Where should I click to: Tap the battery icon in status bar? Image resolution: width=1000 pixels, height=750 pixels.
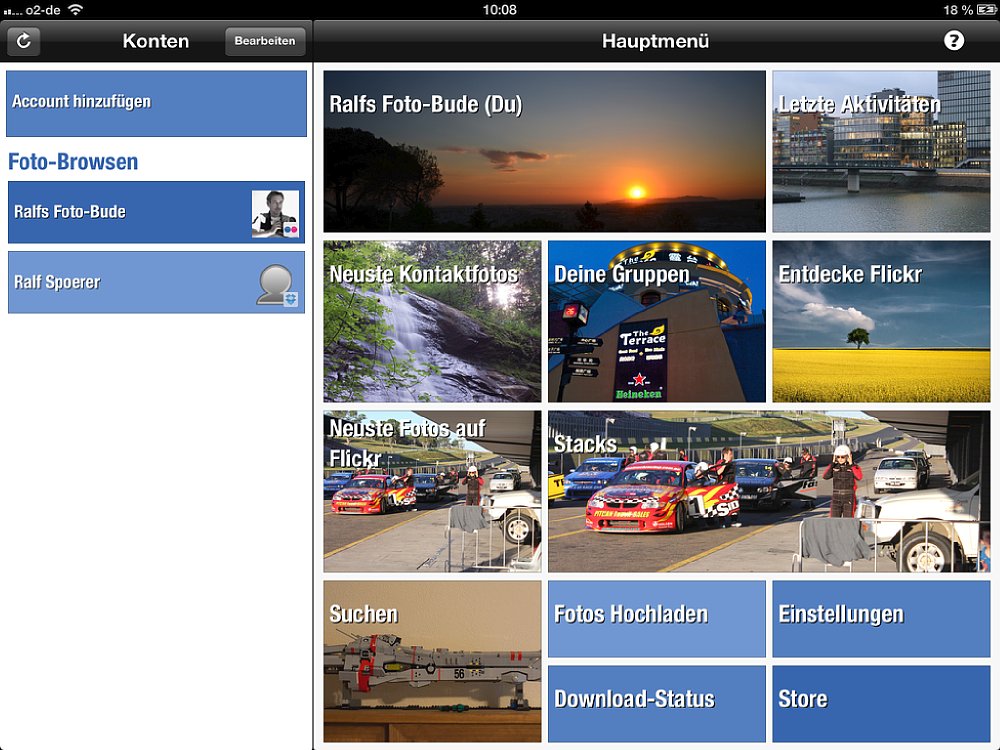coord(986,9)
